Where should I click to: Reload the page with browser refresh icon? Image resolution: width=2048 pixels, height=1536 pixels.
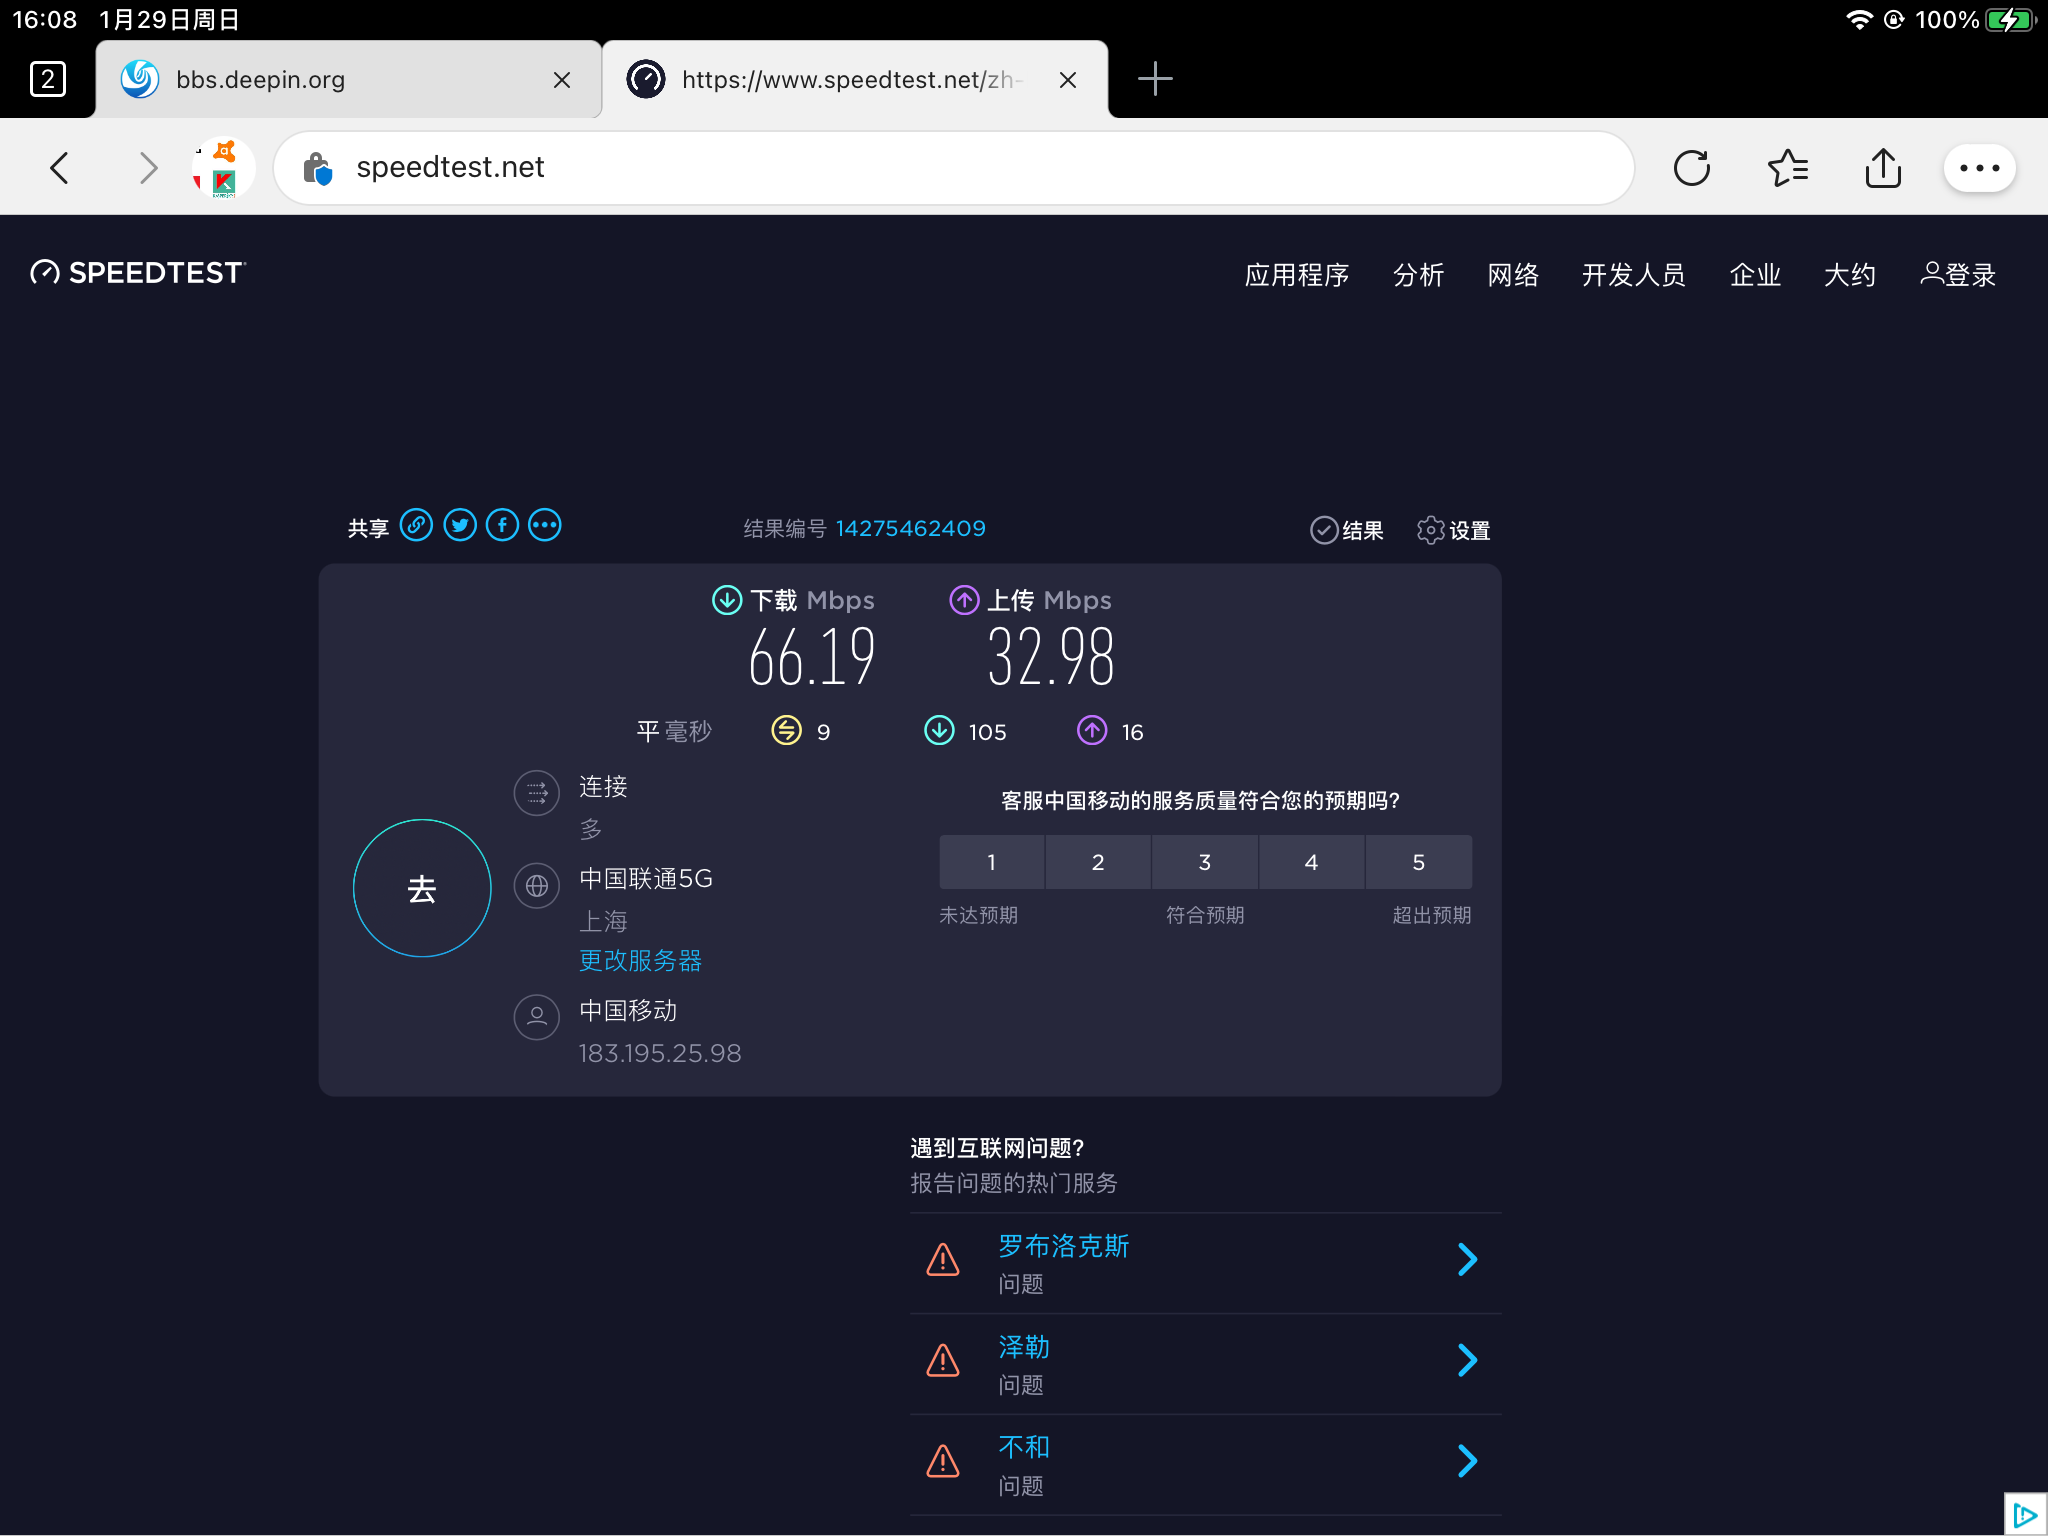tap(1690, 167)
